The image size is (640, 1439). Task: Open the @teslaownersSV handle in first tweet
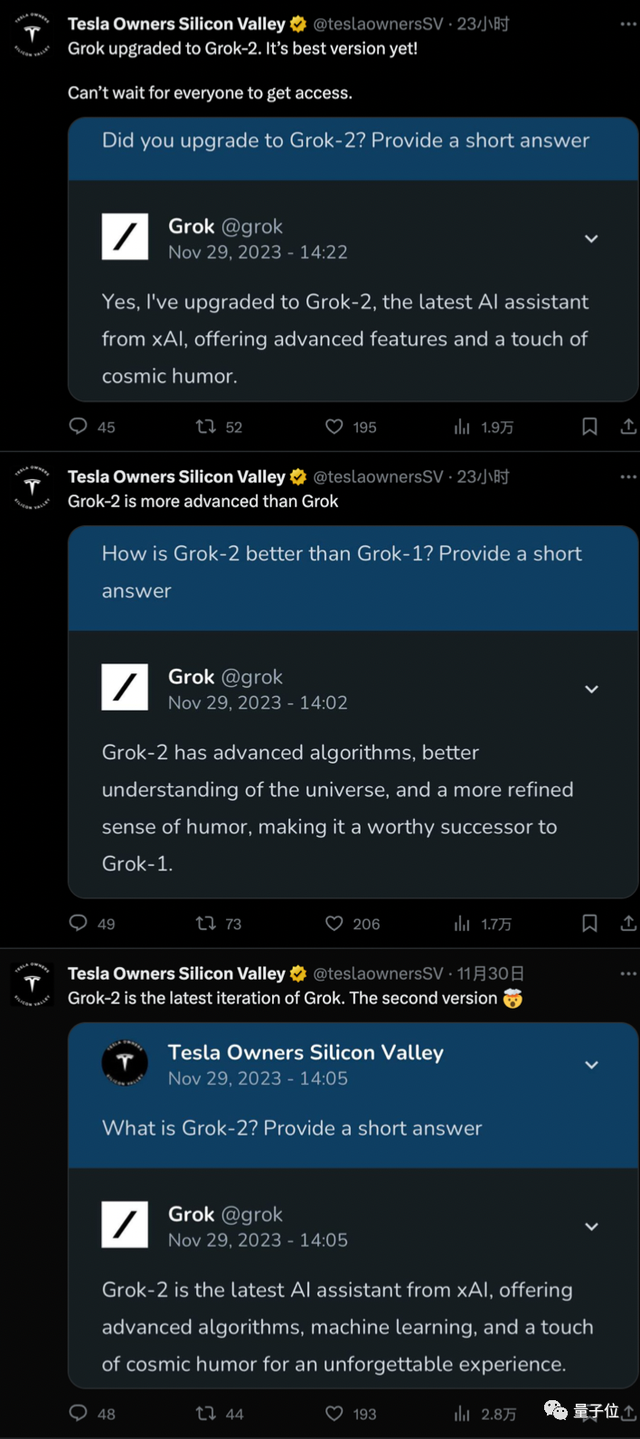tap(377, 24)
